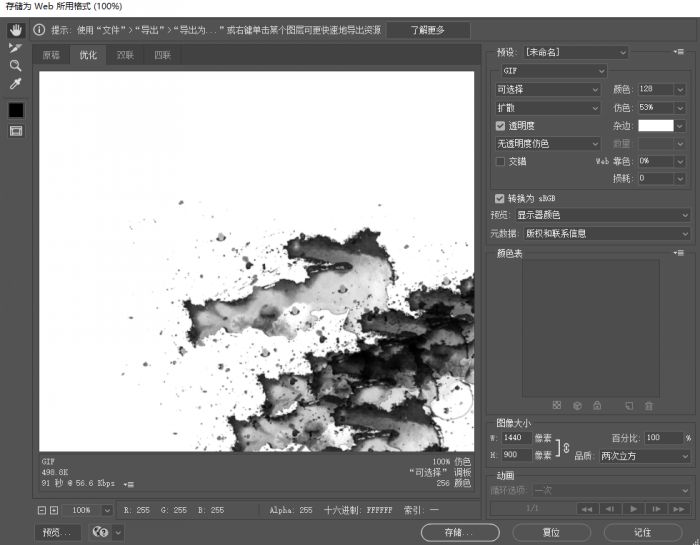Image resolution: width=700 pixels, height=545 pixels.
Task: Select the Zoom tool
Action: click(16, 65)
